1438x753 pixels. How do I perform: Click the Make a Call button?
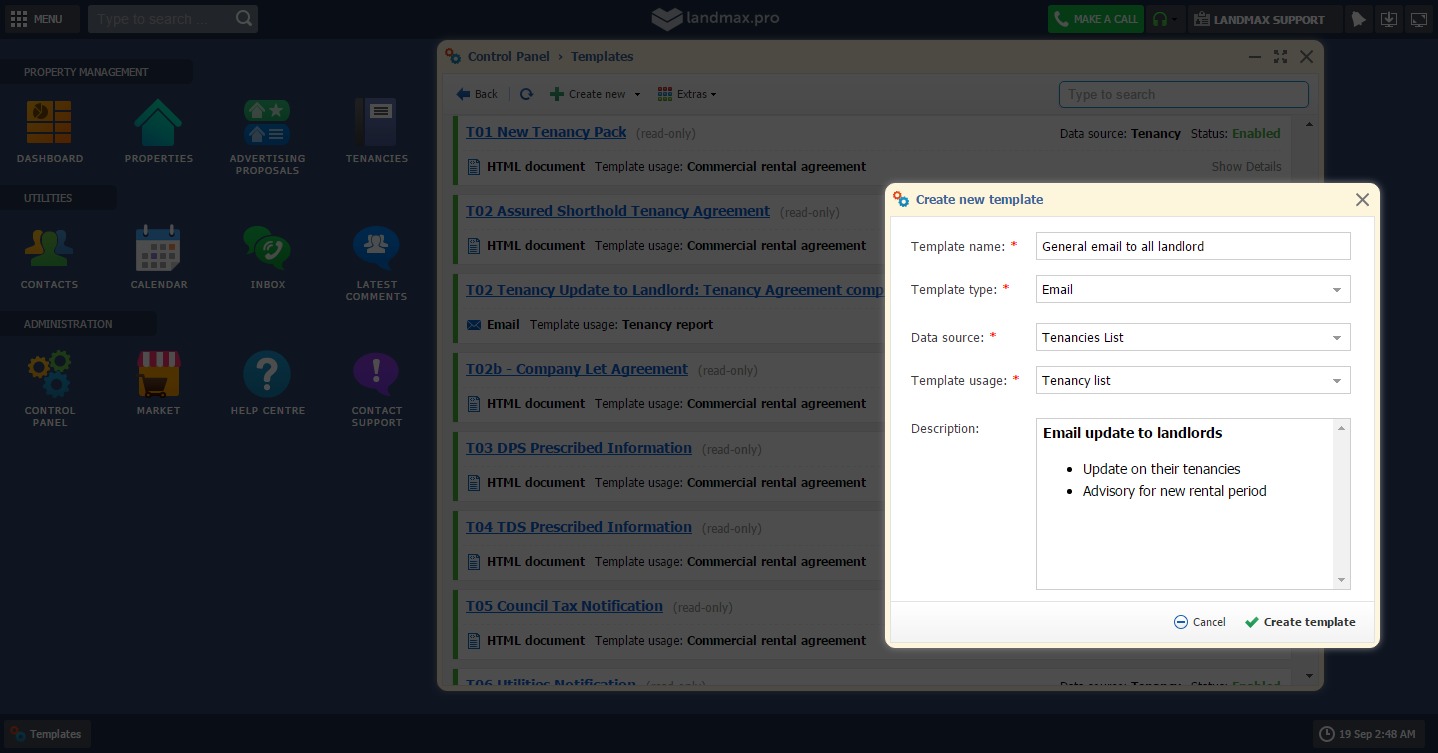click(x=1095, y=19)
